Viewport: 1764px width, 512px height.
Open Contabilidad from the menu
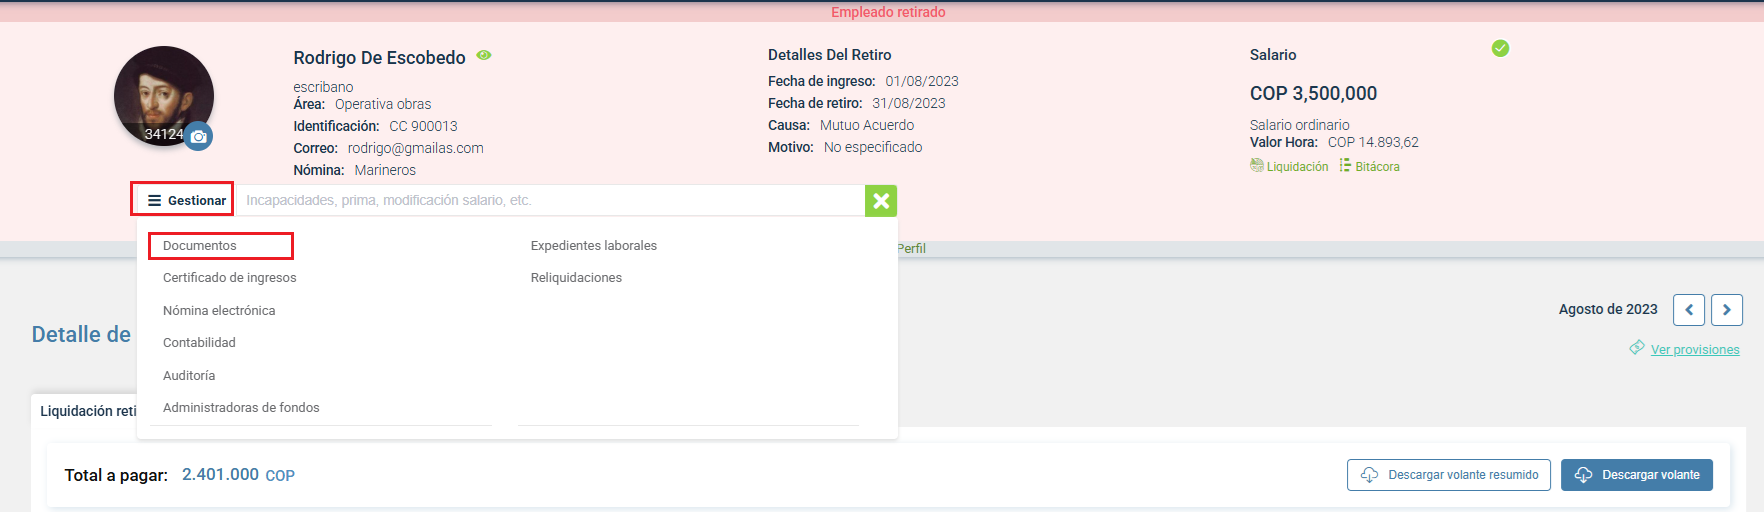coord(200,343)
